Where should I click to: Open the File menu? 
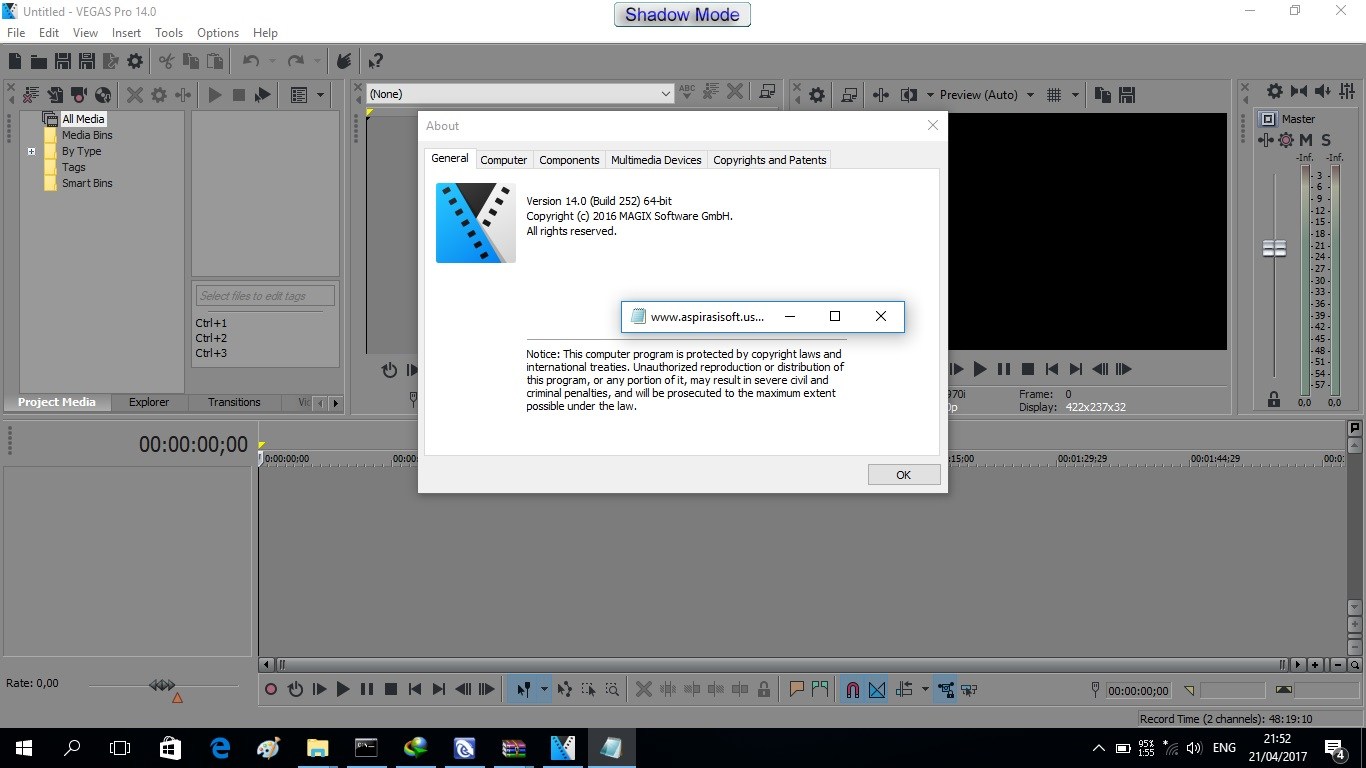click(16, 33)
